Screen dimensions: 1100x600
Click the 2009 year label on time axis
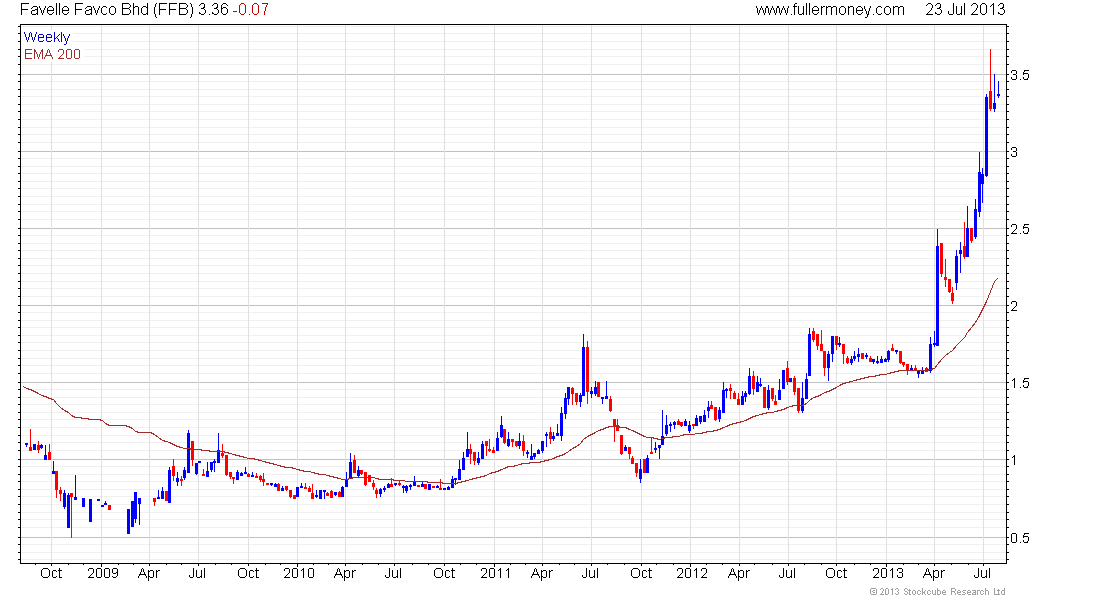[103, 573]
